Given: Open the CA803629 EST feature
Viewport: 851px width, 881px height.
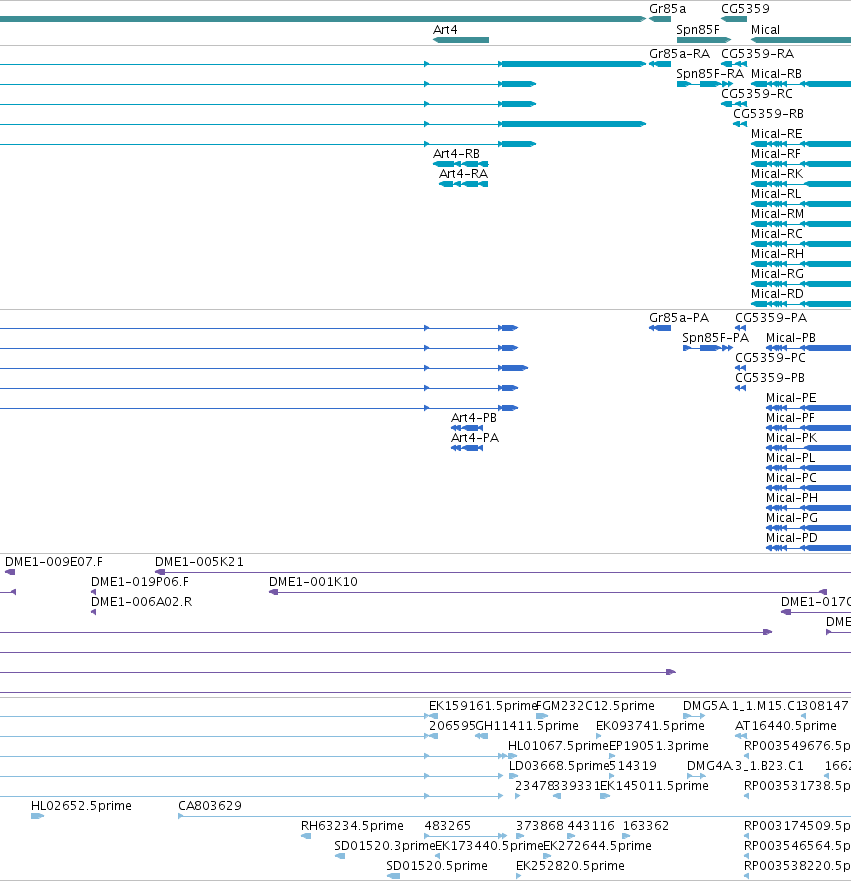Looking at the screenshot, I should 515,816.
